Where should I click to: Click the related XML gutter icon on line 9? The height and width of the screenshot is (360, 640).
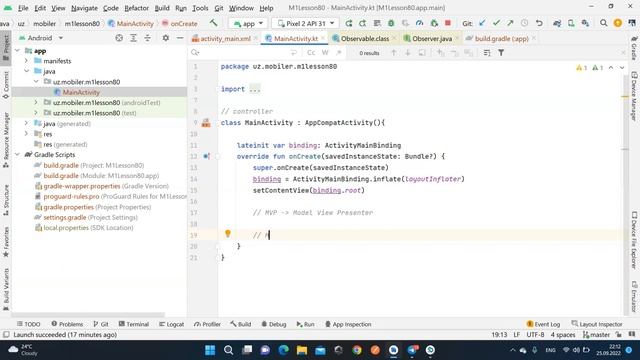[x=206, y=122]
